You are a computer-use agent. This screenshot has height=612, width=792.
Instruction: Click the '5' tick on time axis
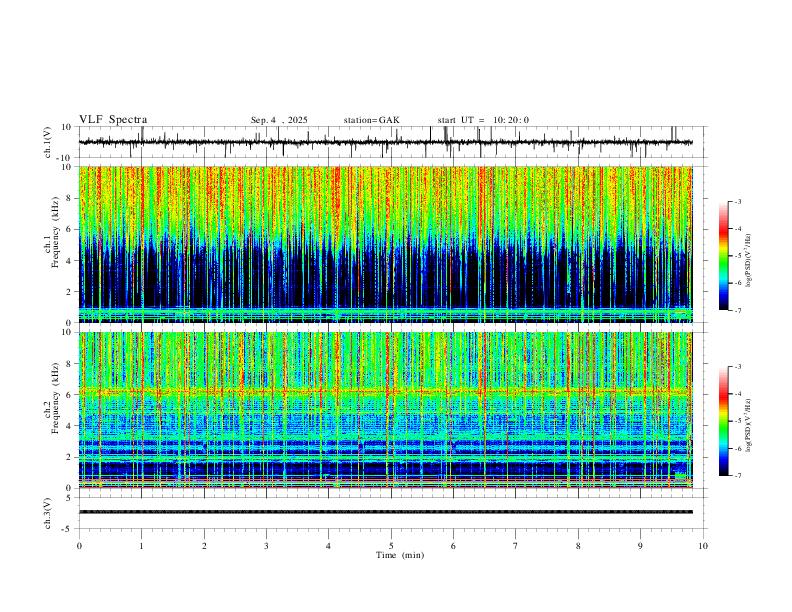coord(391,546)
